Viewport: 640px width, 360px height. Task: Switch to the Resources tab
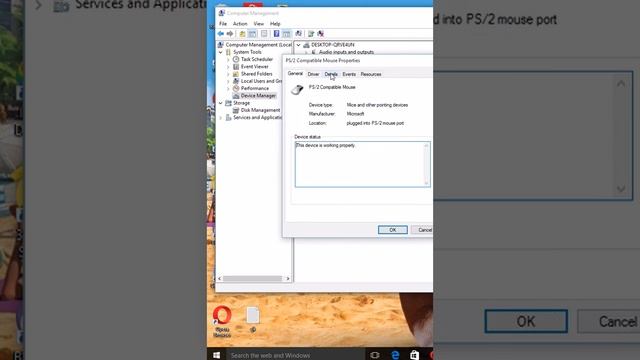pos(371,74)
